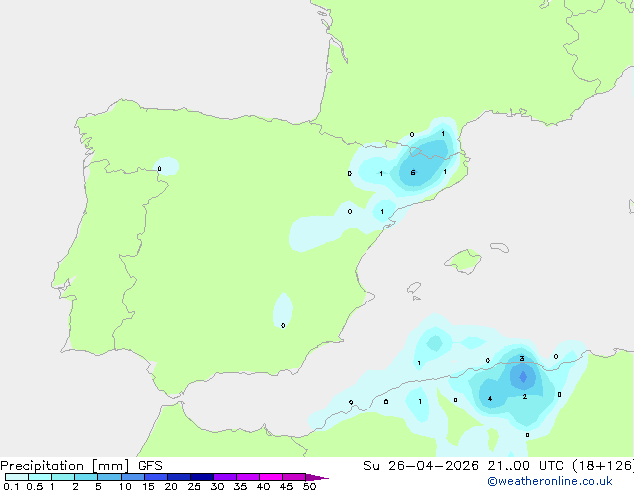Select the 10–15 mm legend color swatch
Viewport: 634px width, 490px height.
click(133, 477)
